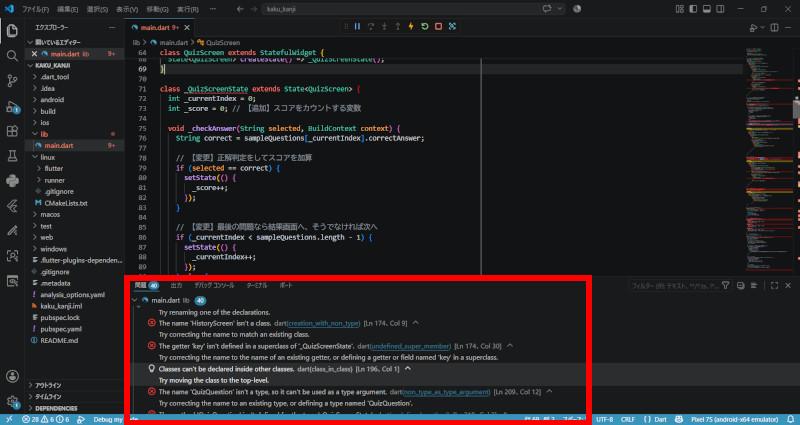
Task: Click the debug Step Out button
Action: click(398, 27)
